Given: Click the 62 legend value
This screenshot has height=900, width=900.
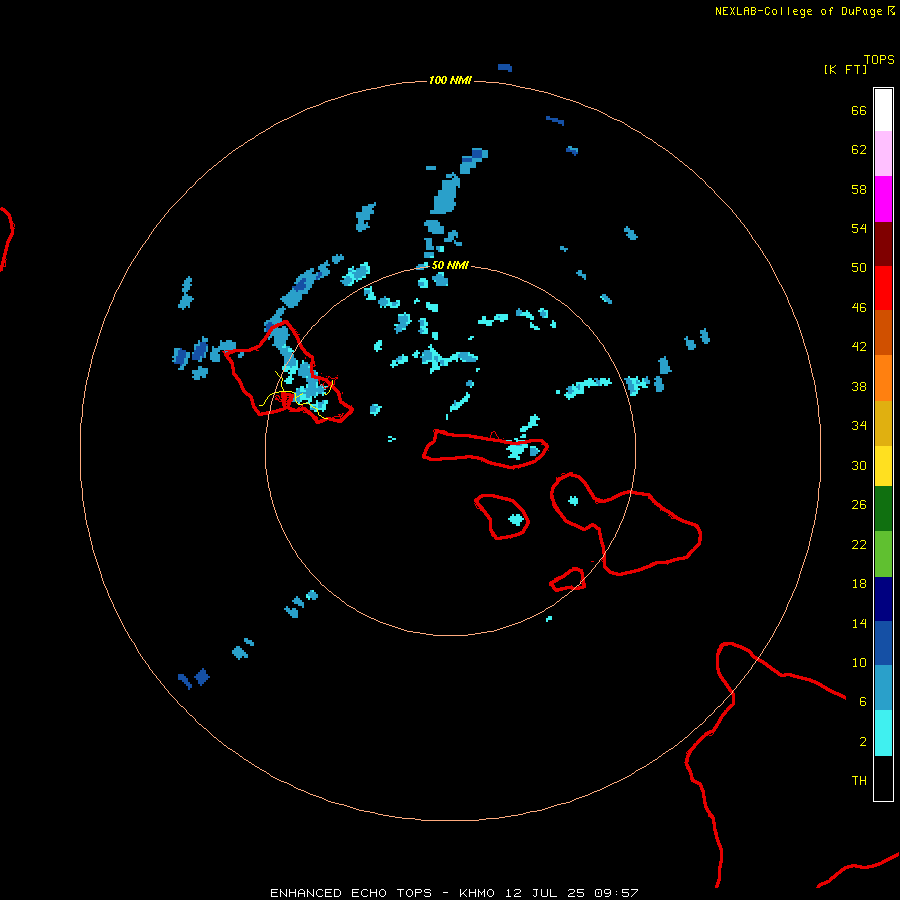Looking at the screenshot, I should click(859, 150).
